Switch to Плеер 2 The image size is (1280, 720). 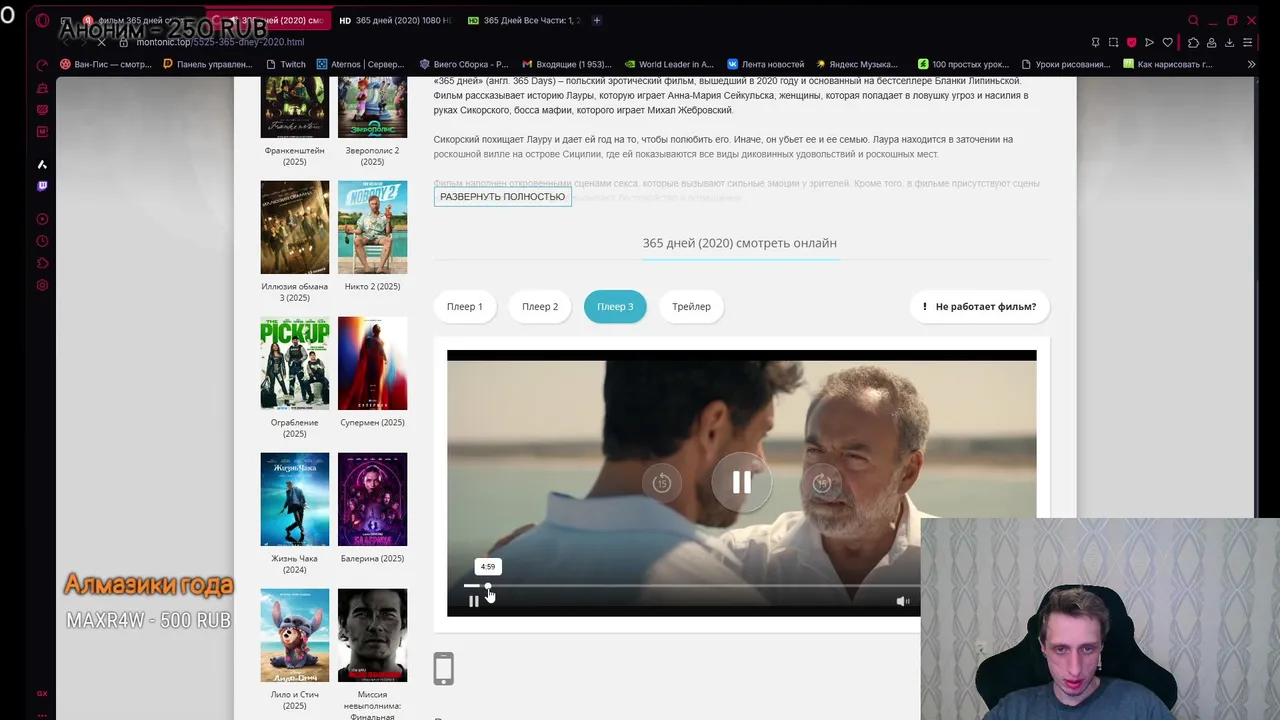540,306
